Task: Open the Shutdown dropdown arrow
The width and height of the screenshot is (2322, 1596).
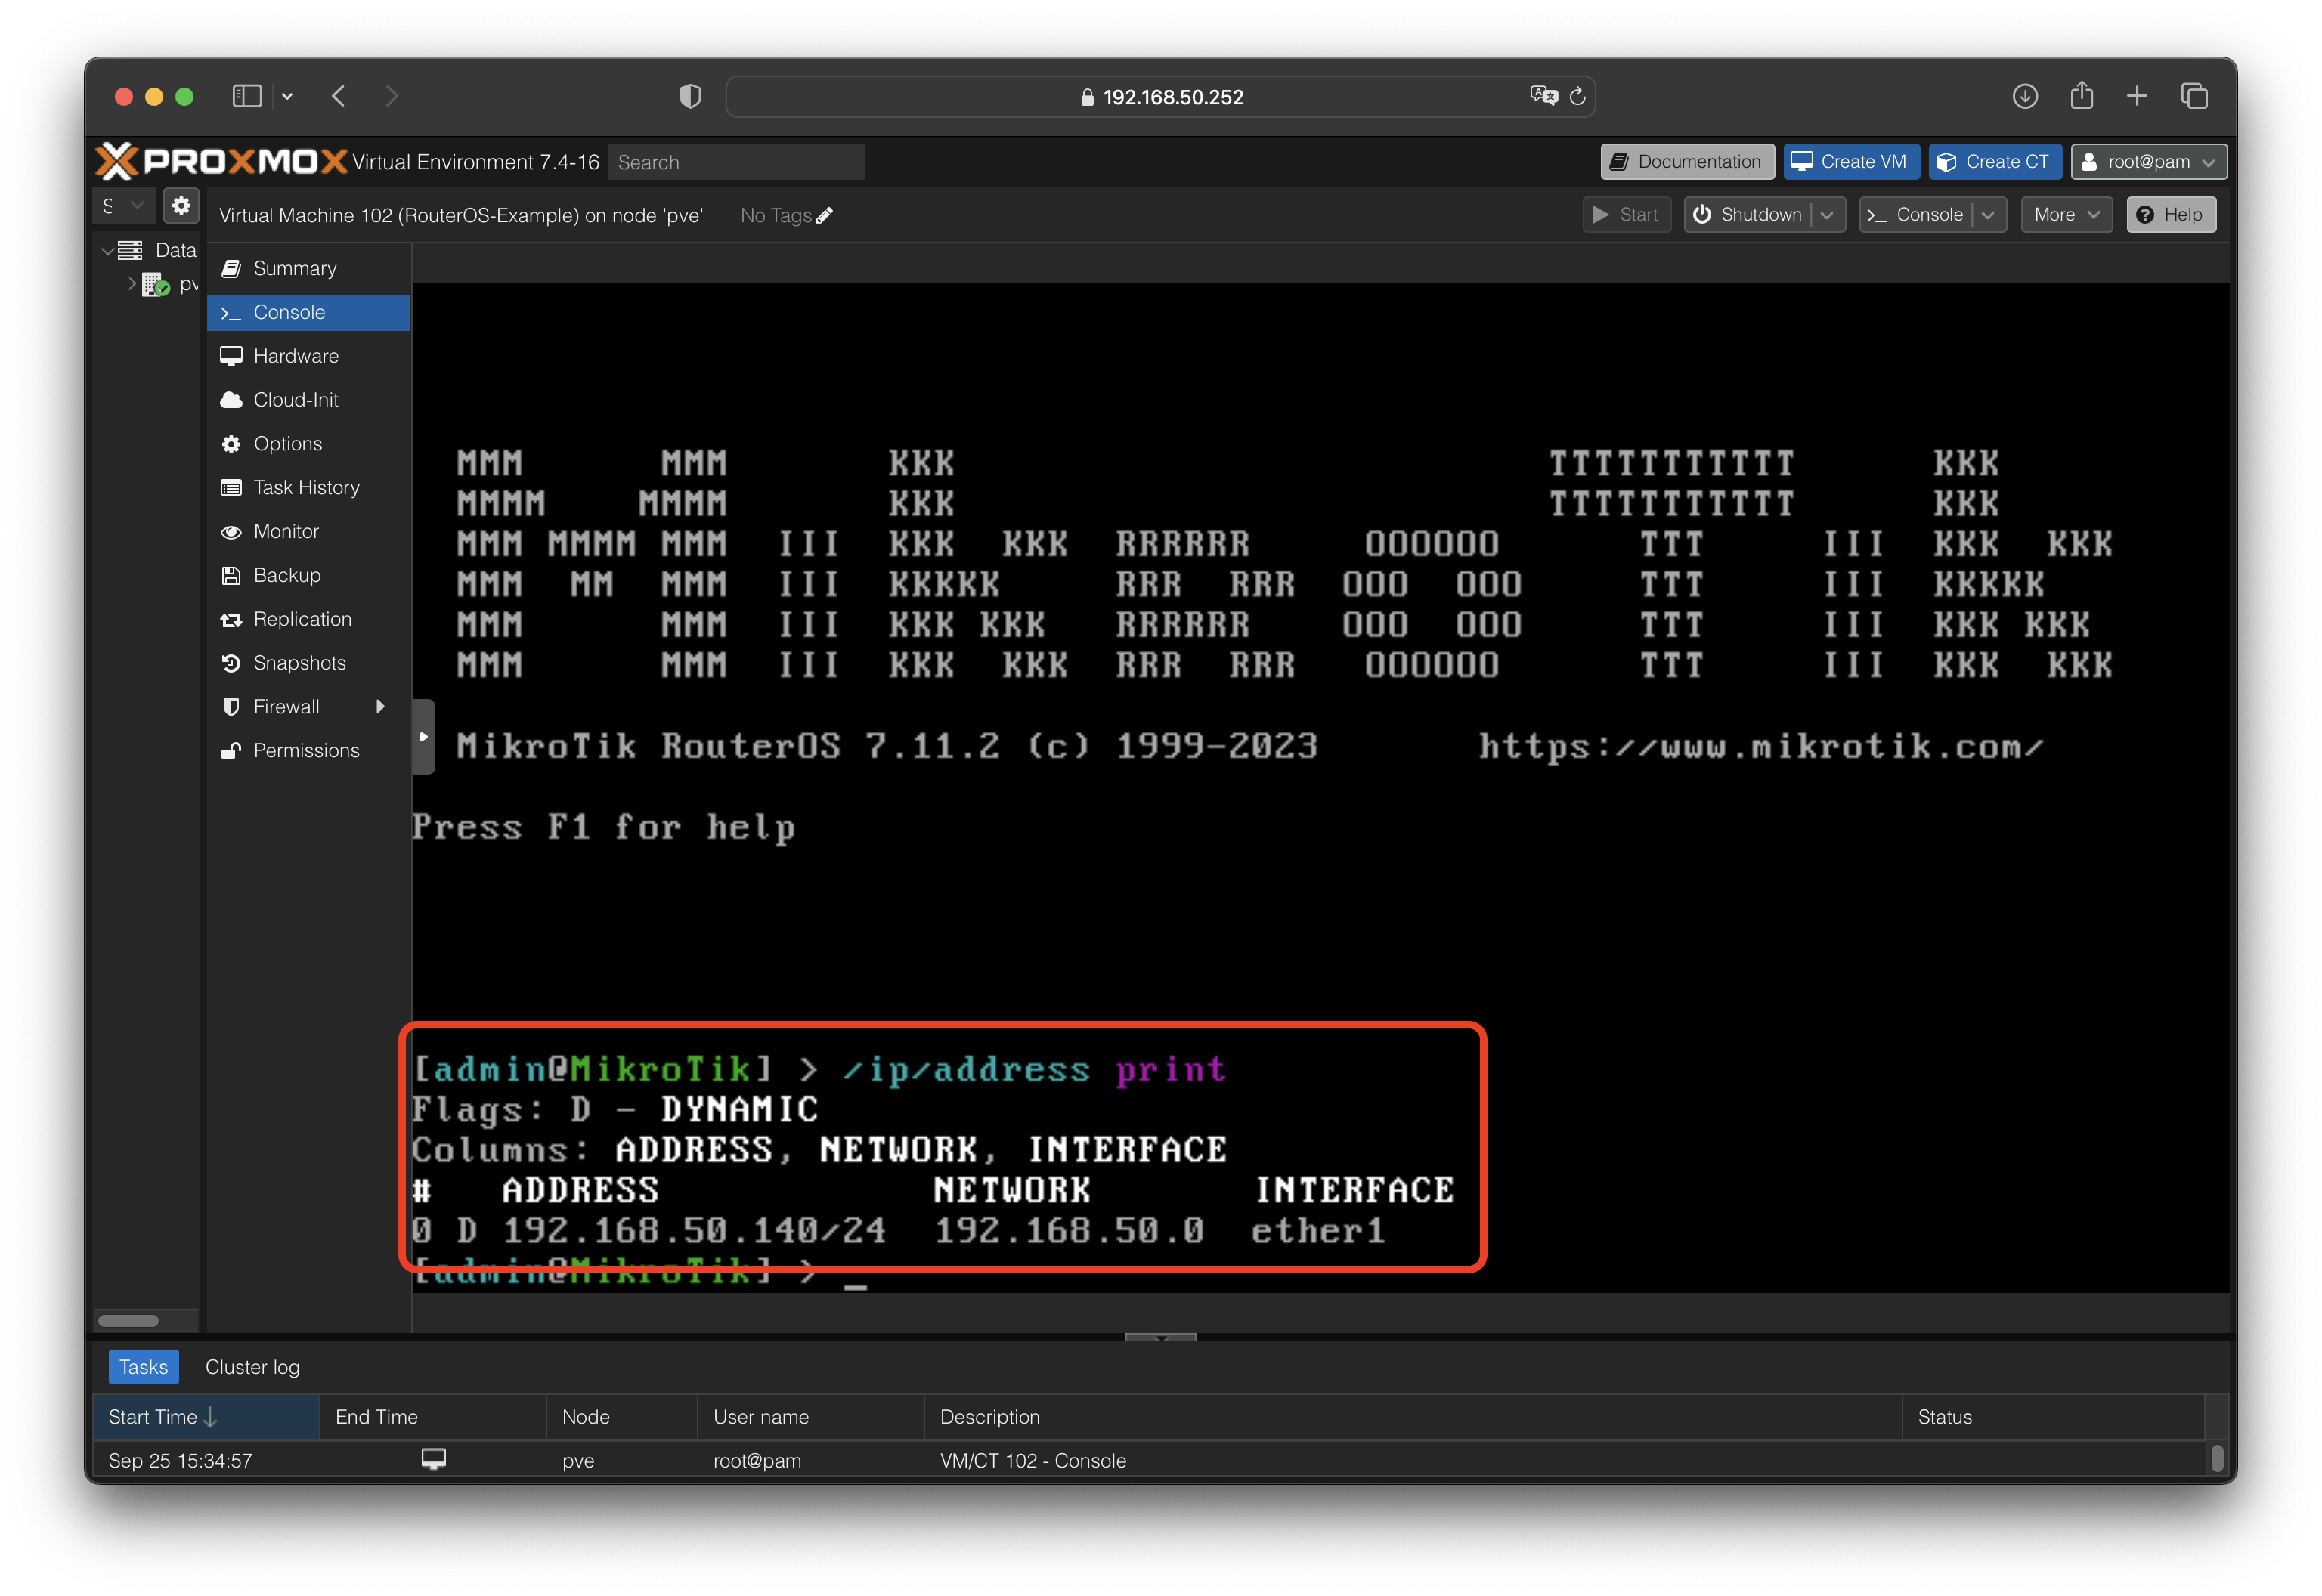Action: [1827, 215]
